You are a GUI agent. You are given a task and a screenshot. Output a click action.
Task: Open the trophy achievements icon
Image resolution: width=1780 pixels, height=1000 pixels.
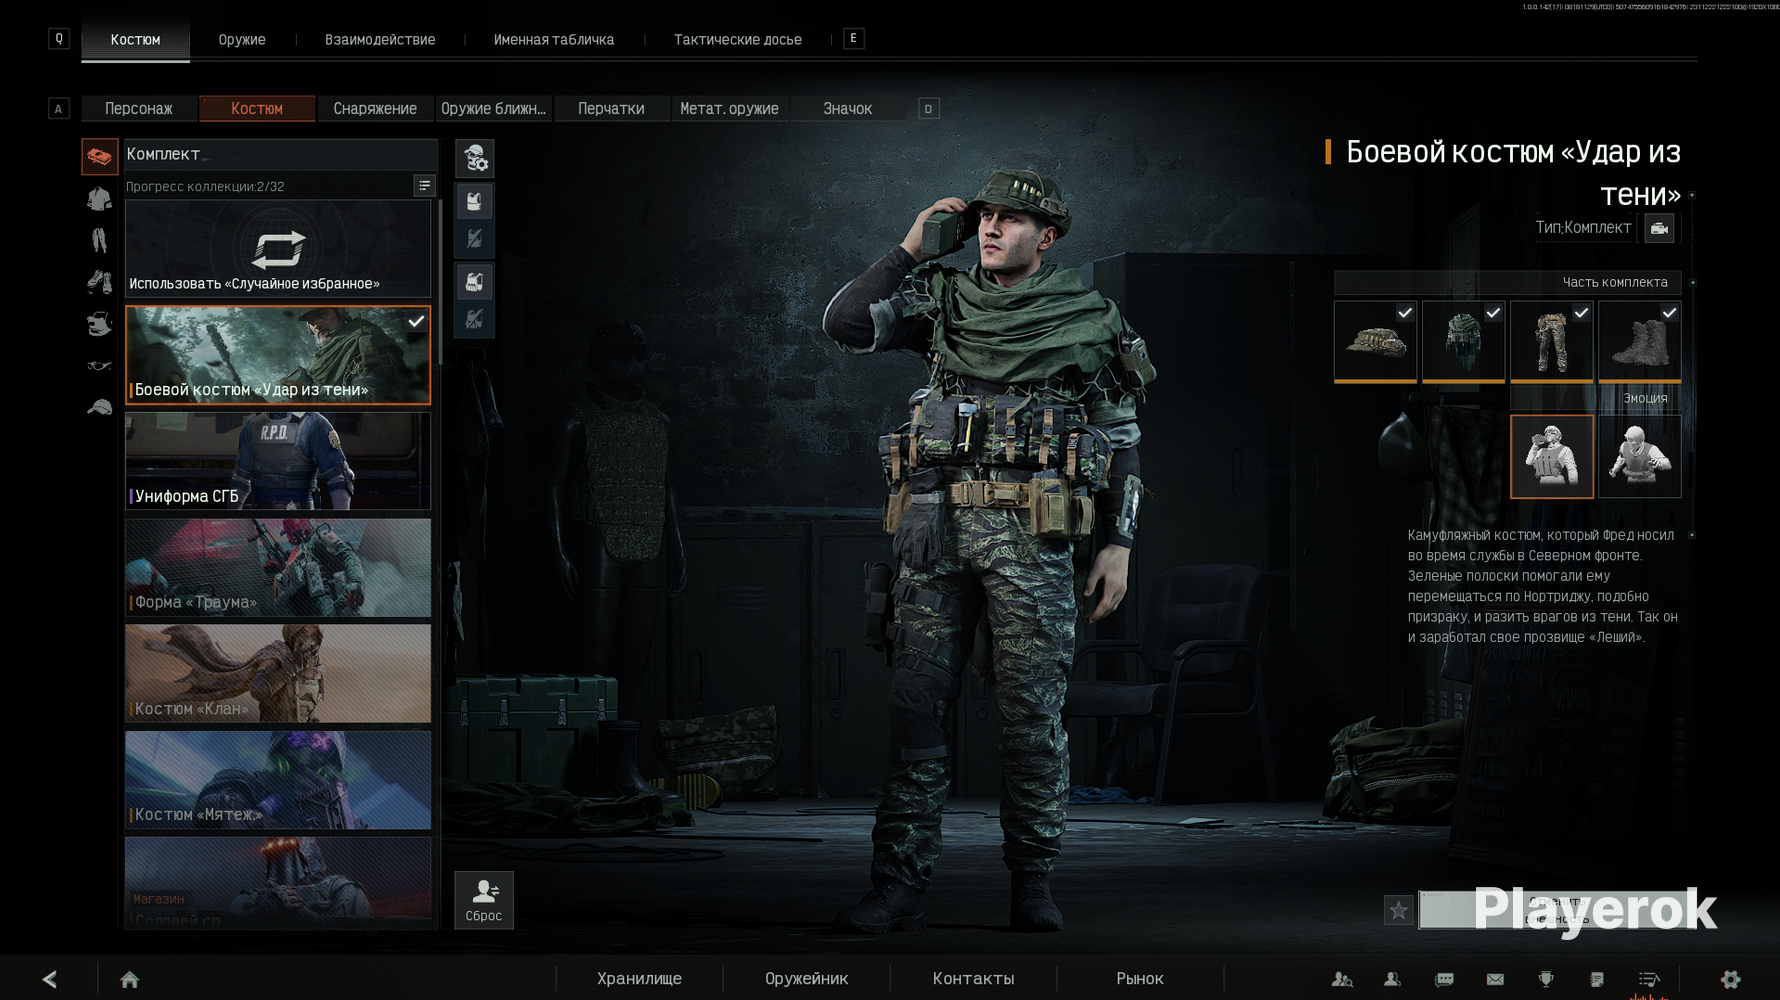1546,980
